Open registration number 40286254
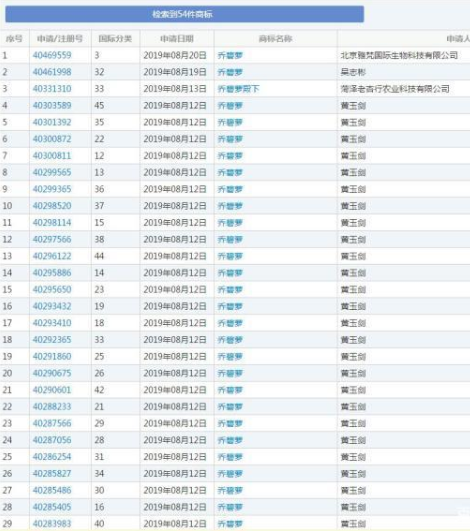 click(x=52, y=456)
